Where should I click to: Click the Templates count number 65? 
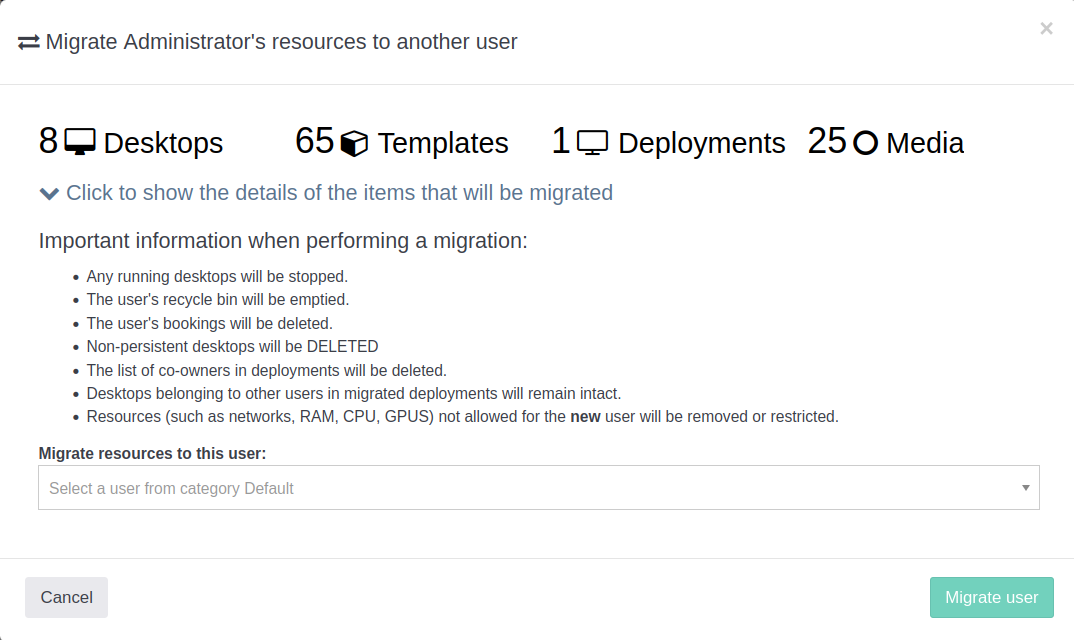point(314,141)
